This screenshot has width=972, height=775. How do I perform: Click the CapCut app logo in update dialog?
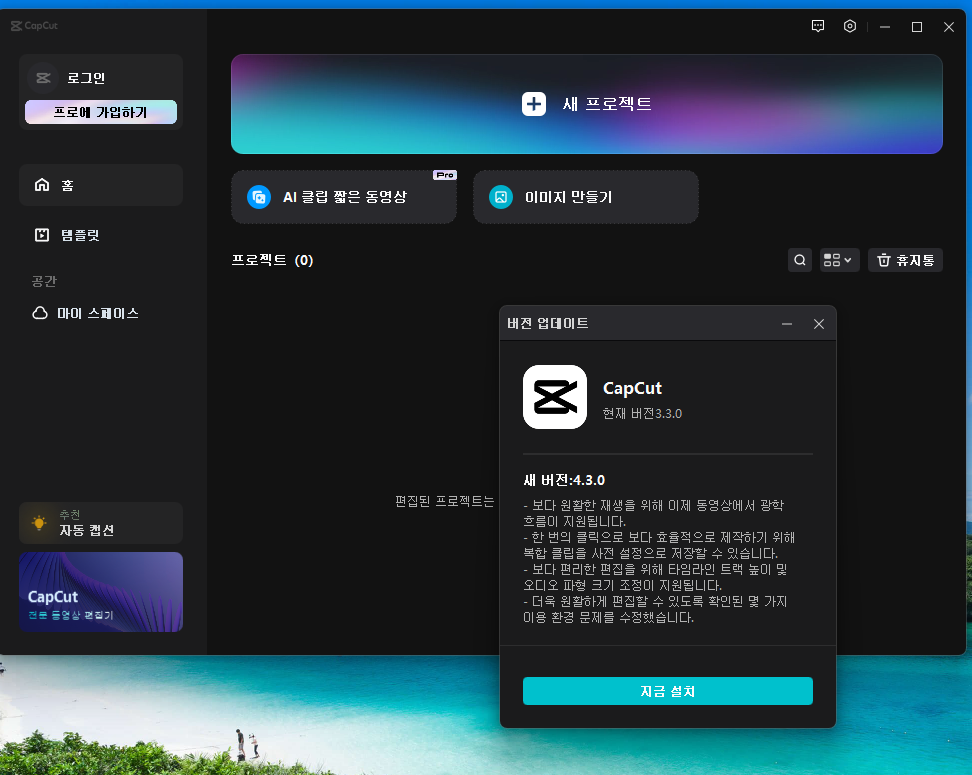[555, 397]
